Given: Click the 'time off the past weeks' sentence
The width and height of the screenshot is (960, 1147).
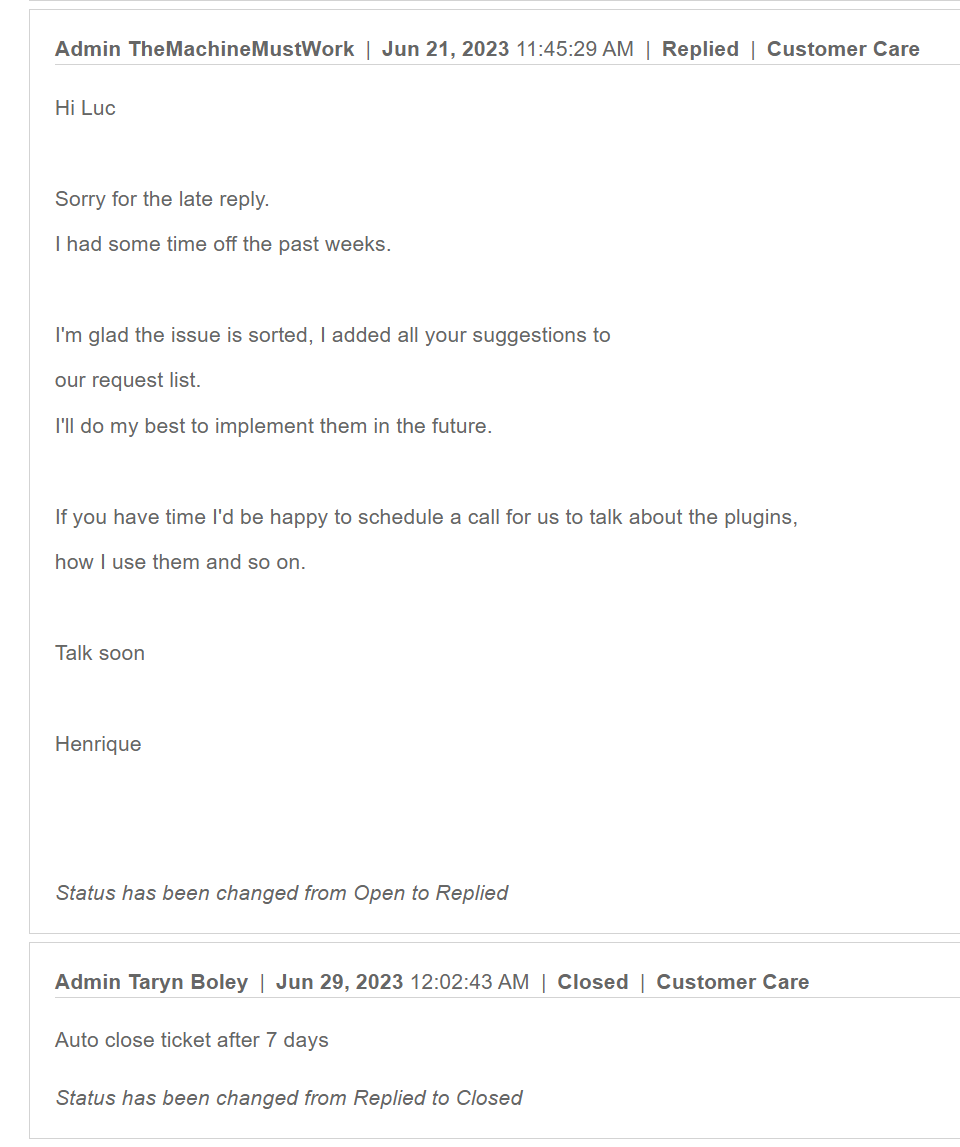Looking at the screenshot, I should point(222,244).
